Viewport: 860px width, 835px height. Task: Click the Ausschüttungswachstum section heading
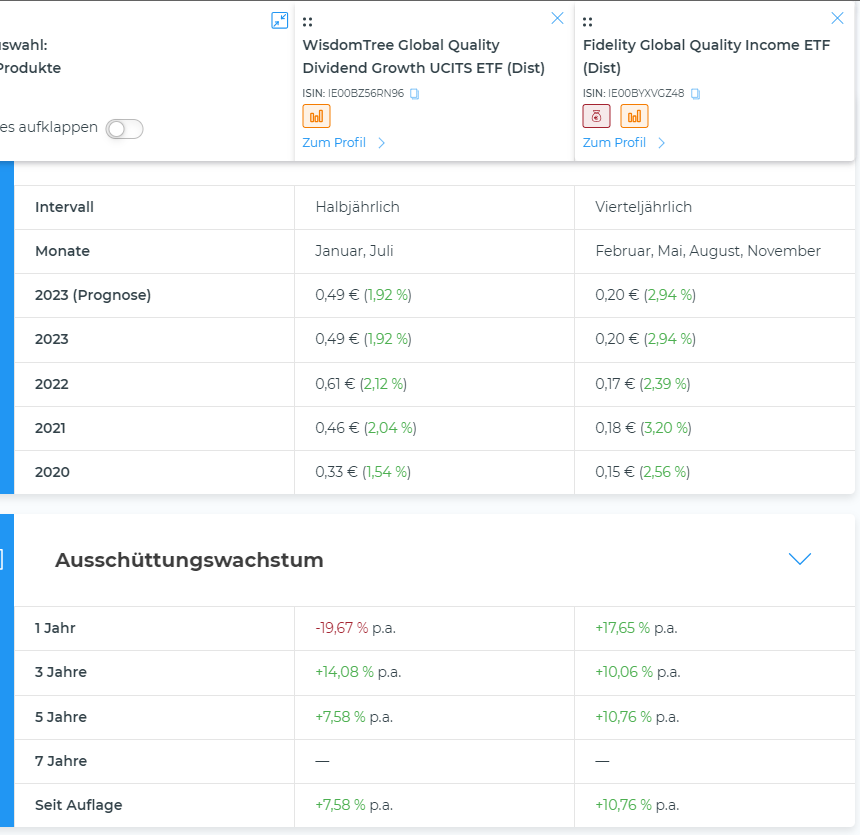[x=189, y=560]
